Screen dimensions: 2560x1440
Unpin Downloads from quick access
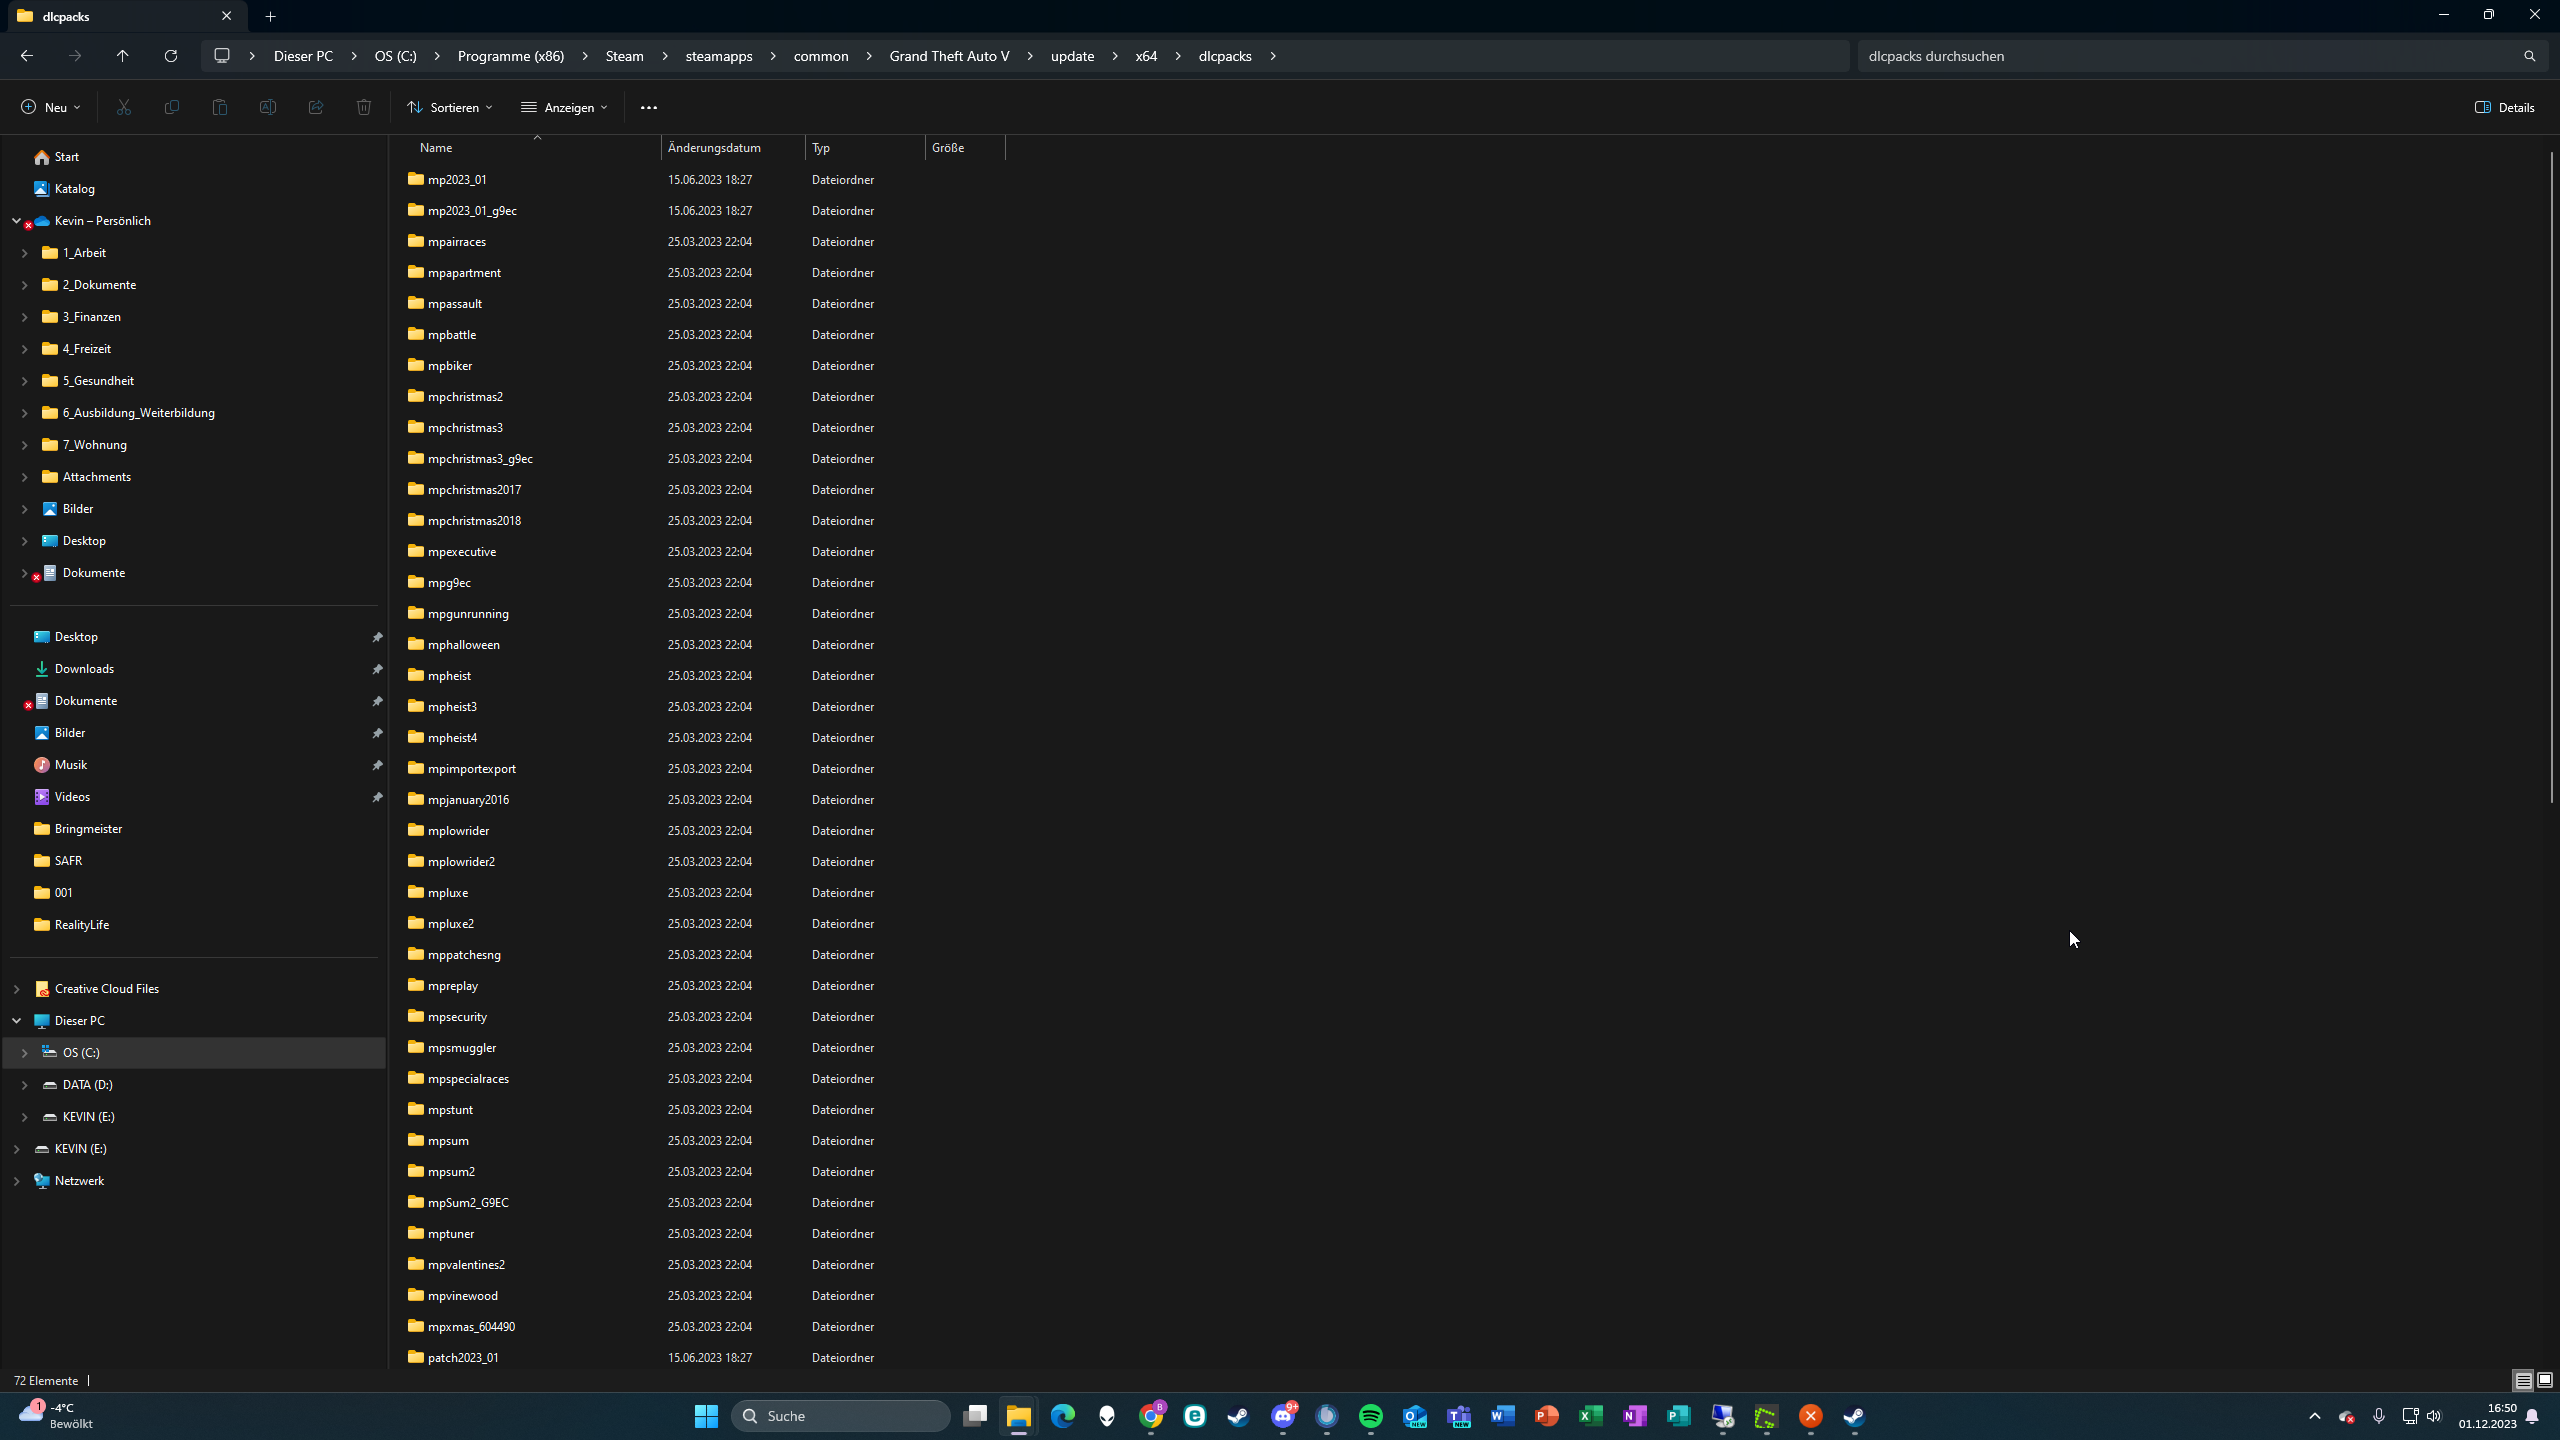[x=377, y=668]
